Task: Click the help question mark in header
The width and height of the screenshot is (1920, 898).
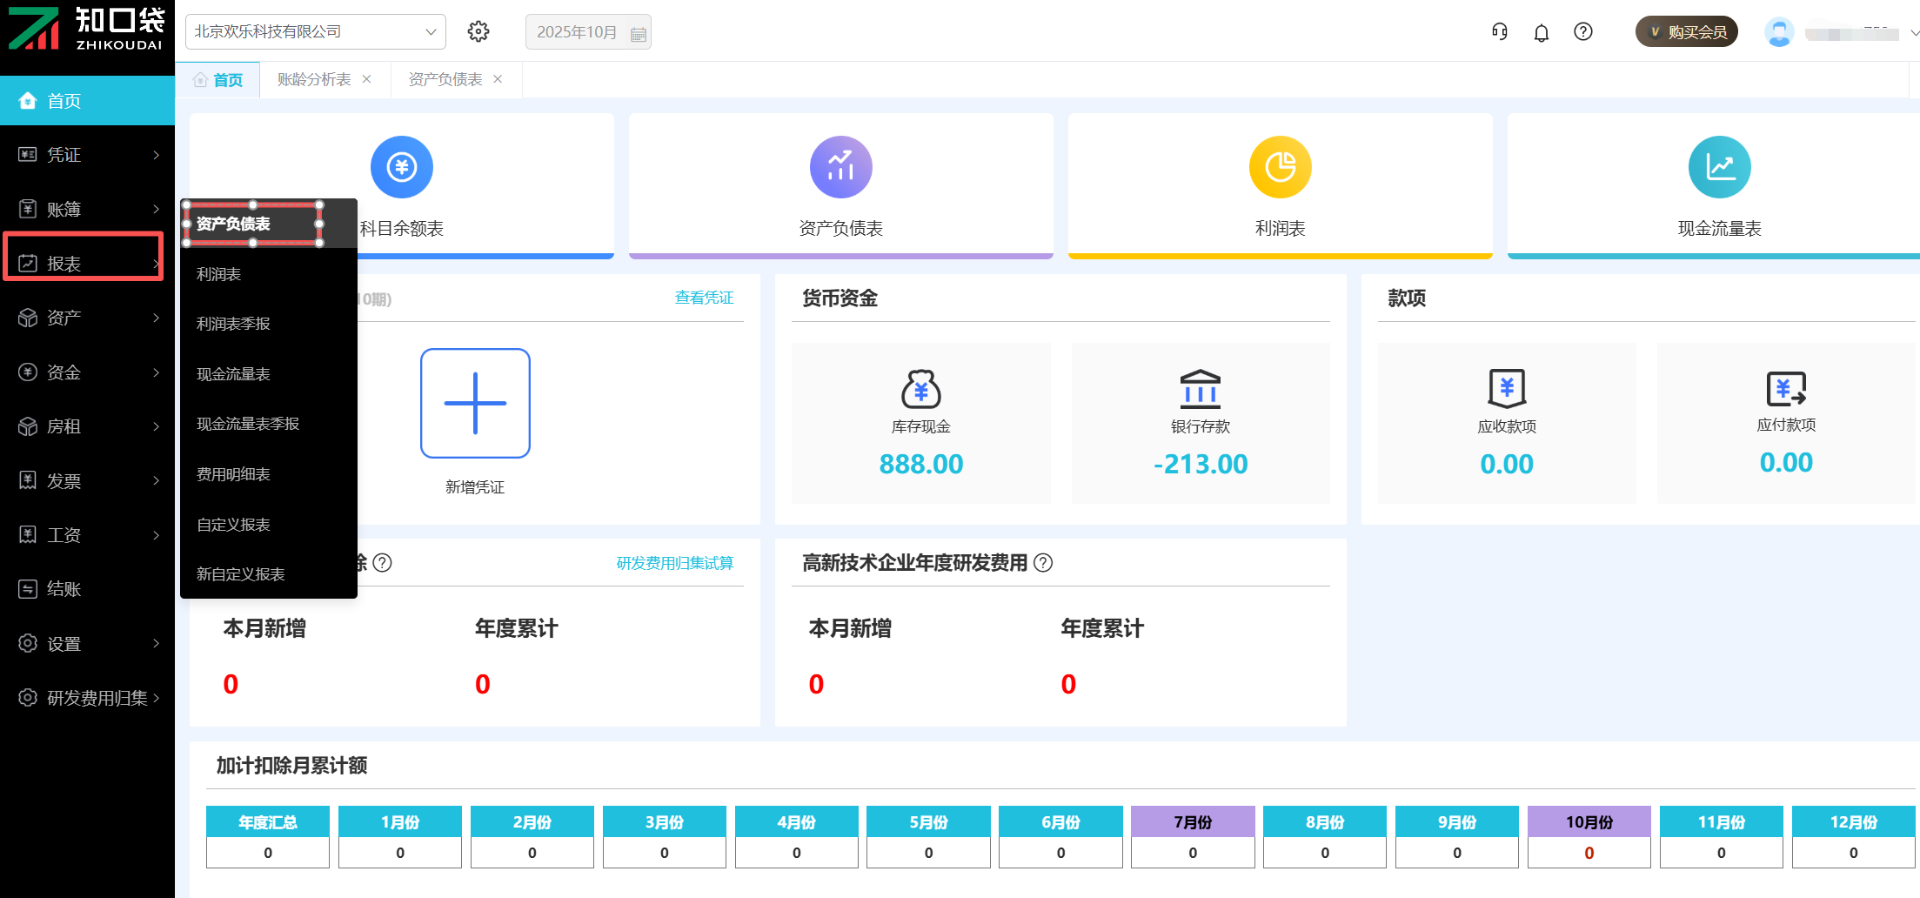Action: coord(1583,32)
